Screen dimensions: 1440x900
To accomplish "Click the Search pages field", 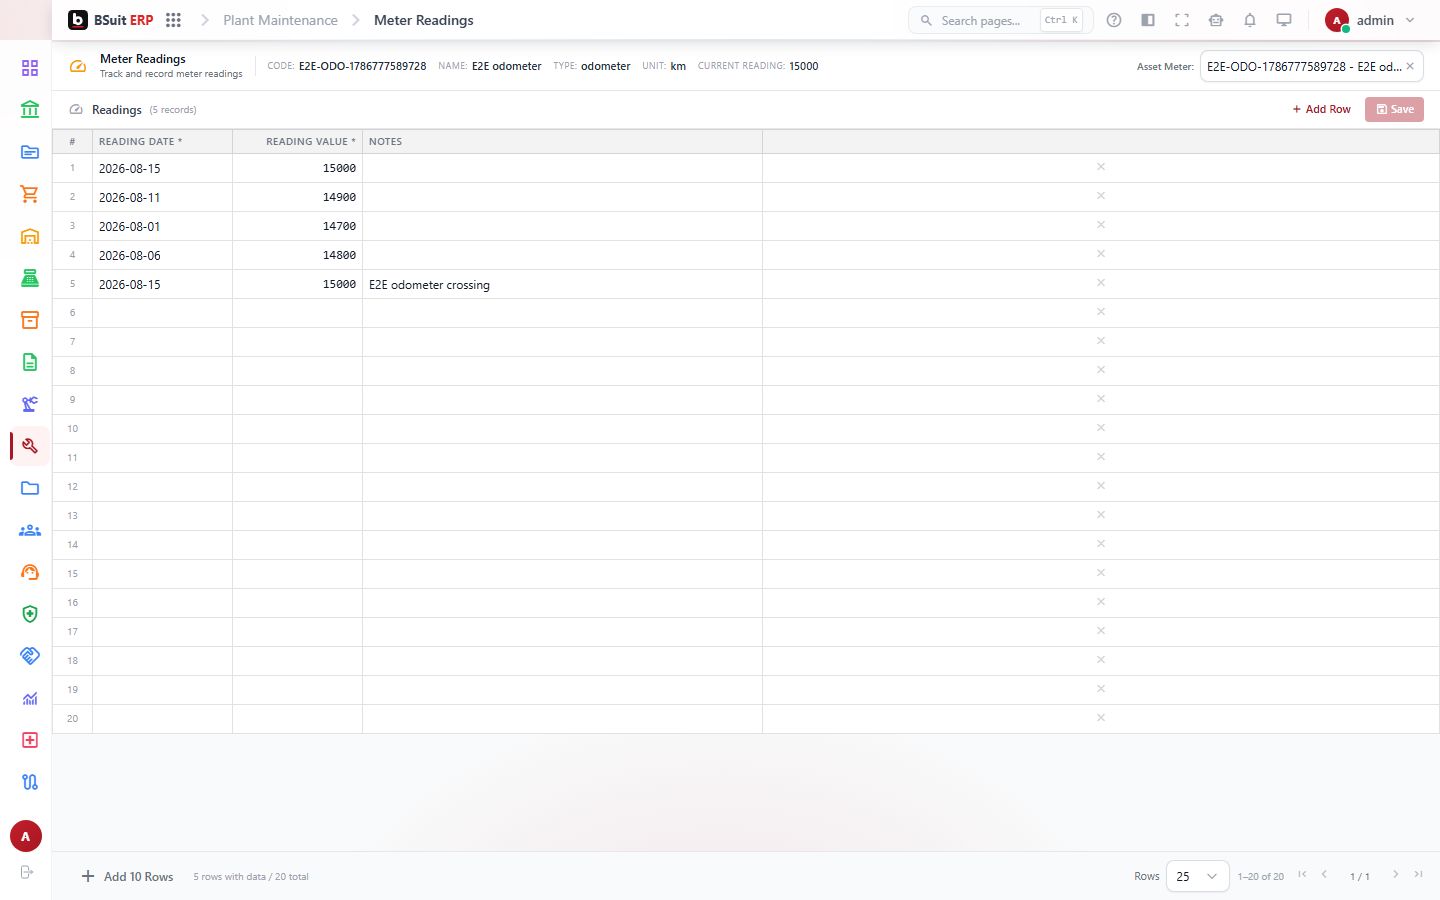I will click(1000, 20).
